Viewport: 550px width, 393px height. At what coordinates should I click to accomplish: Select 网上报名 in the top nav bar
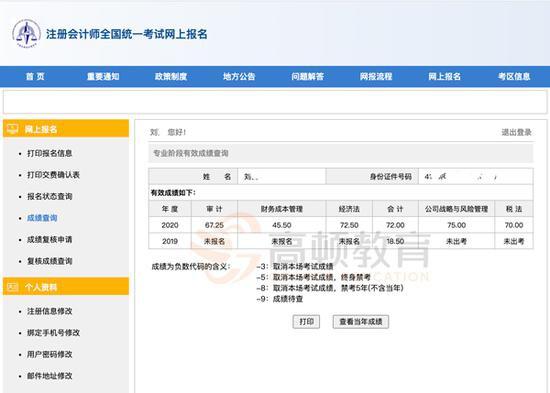click(444, 76)
